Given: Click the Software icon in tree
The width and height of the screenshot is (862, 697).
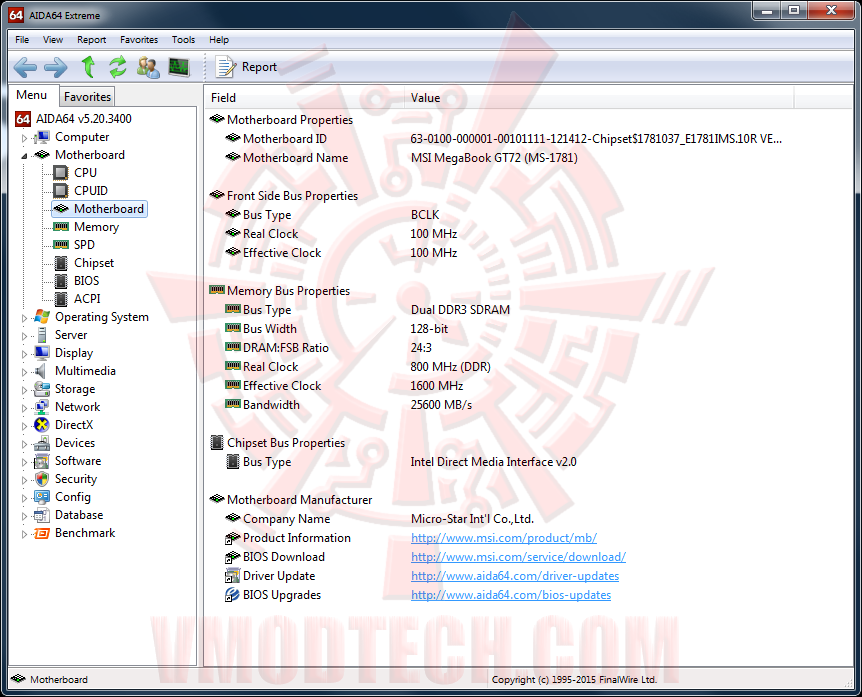Looking at the screenshot, I should coord(42,461).
